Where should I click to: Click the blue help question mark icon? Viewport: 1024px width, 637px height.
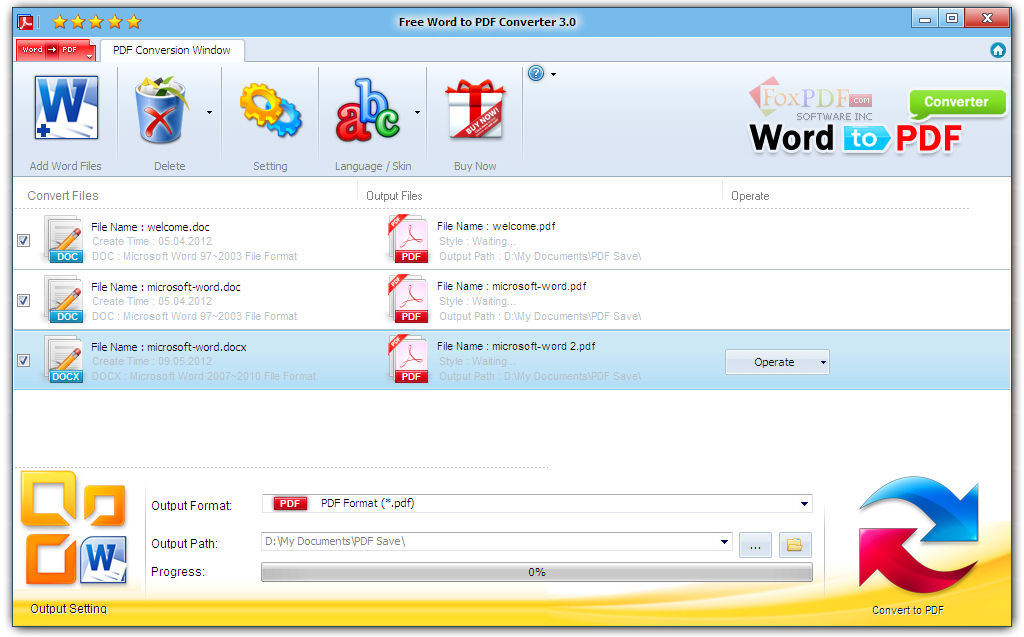click(x=536, y=73)
